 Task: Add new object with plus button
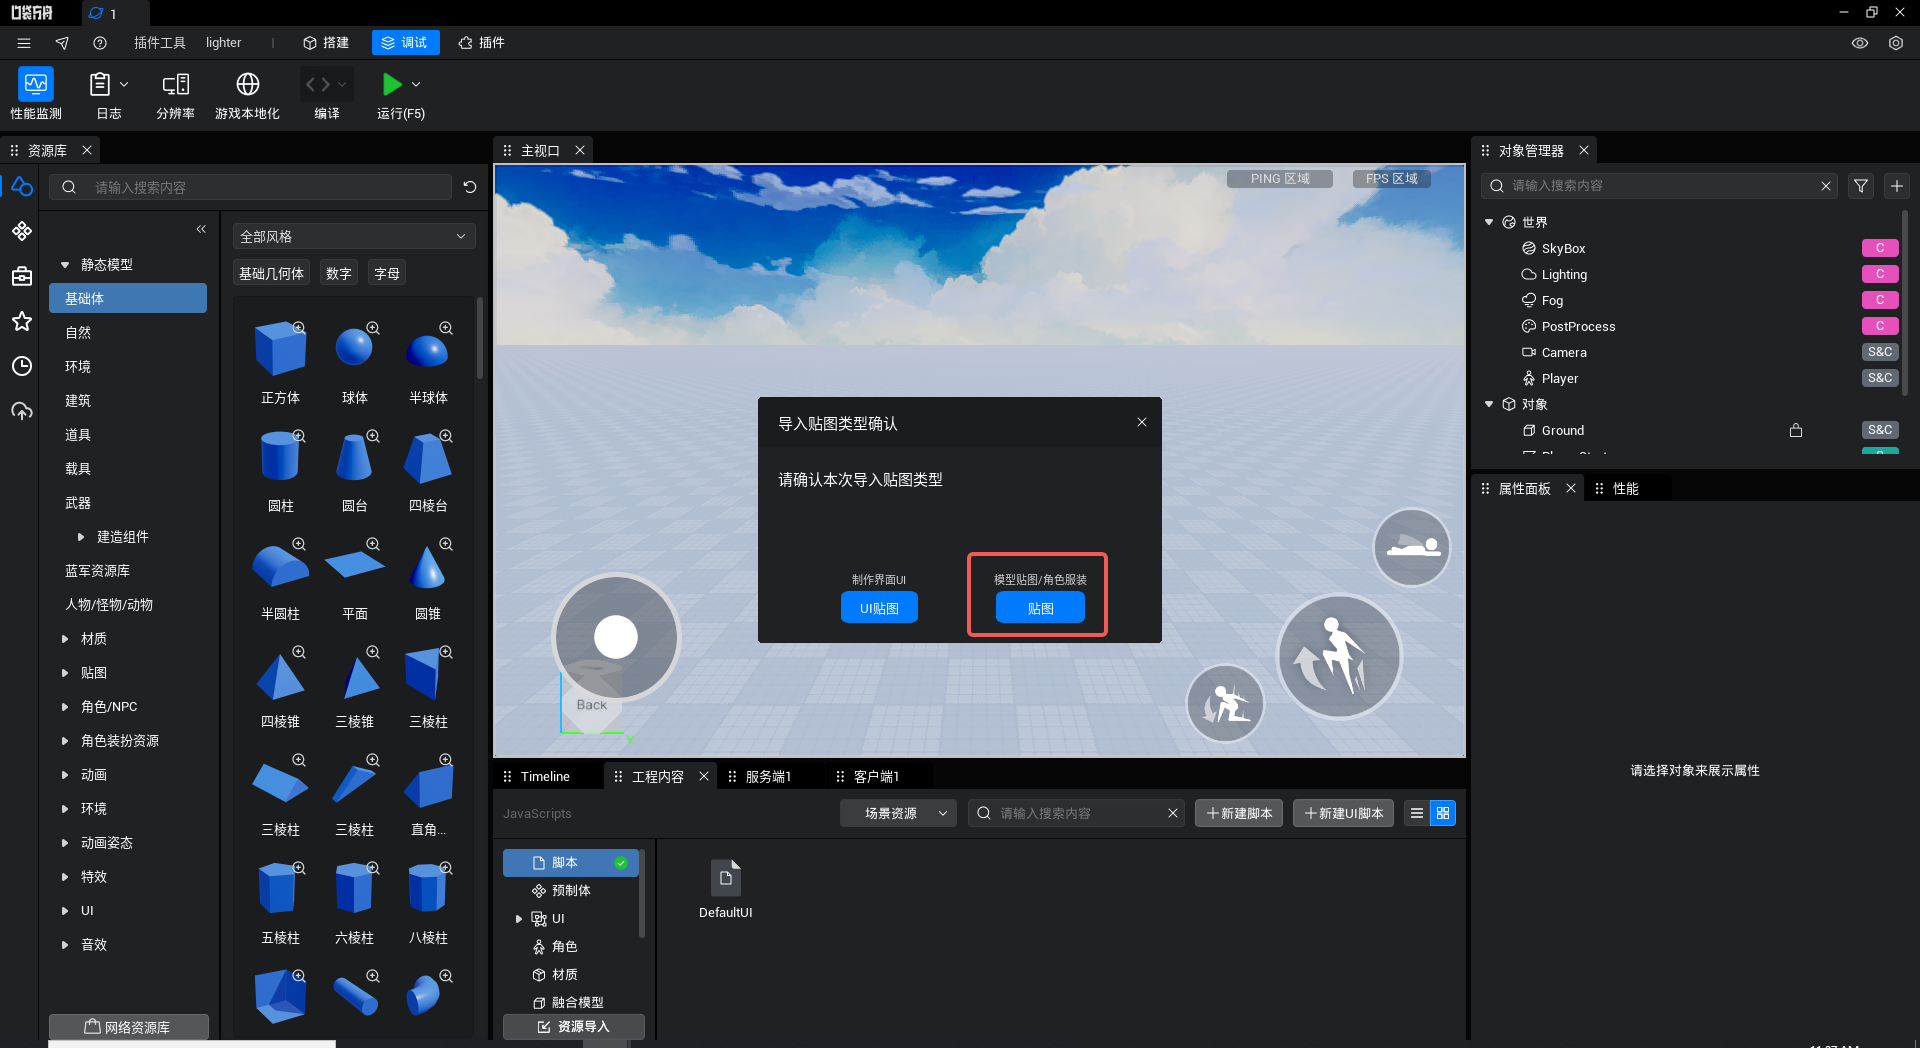(1897, 186)
